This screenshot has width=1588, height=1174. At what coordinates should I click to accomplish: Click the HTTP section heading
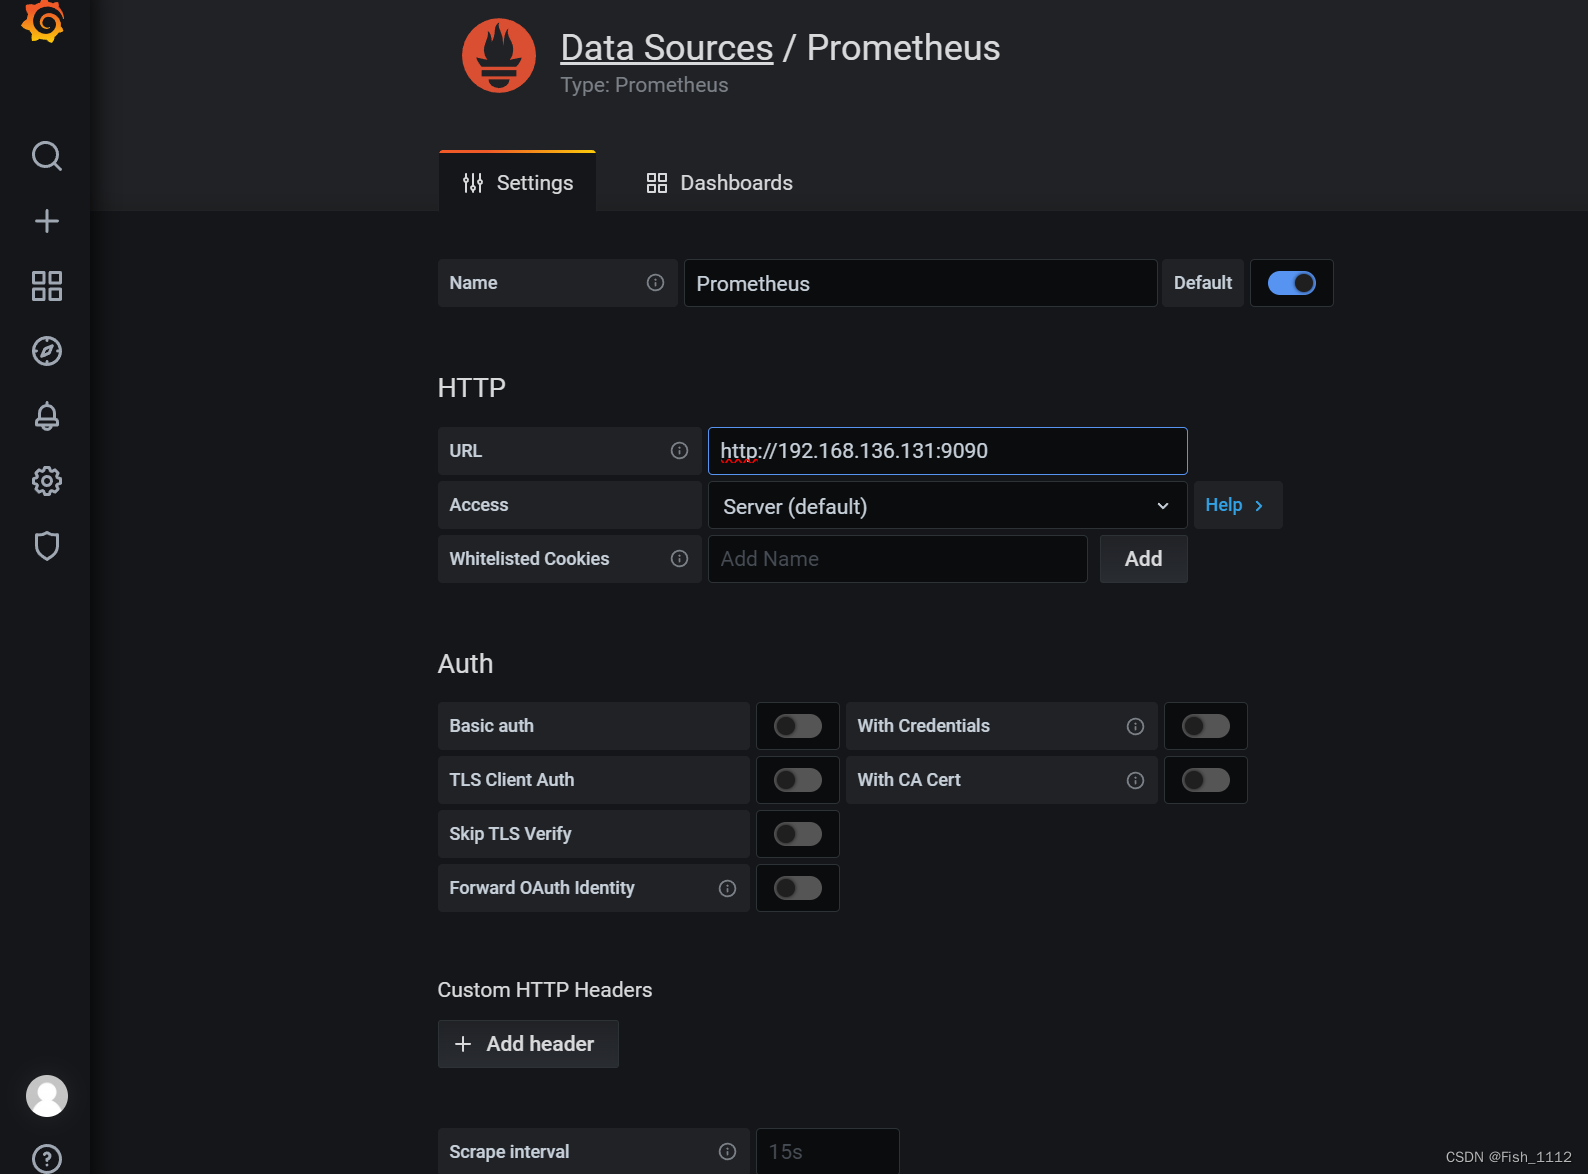point(471,388)
